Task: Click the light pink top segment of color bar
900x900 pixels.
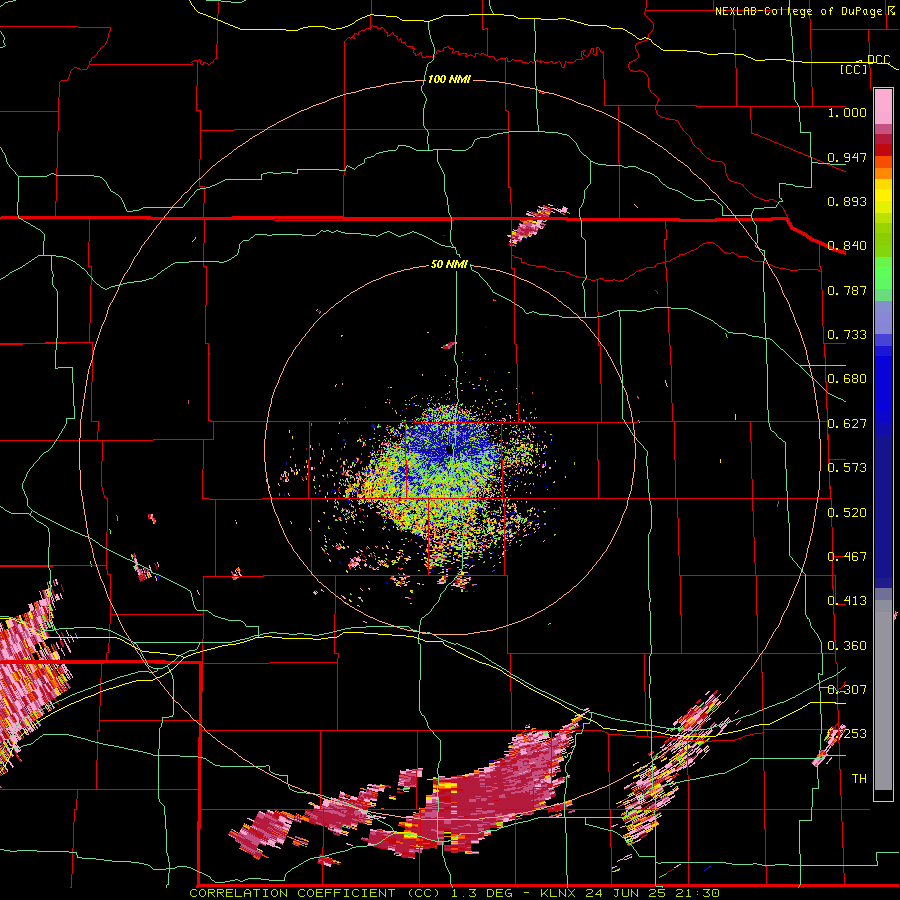Action: 883,107
